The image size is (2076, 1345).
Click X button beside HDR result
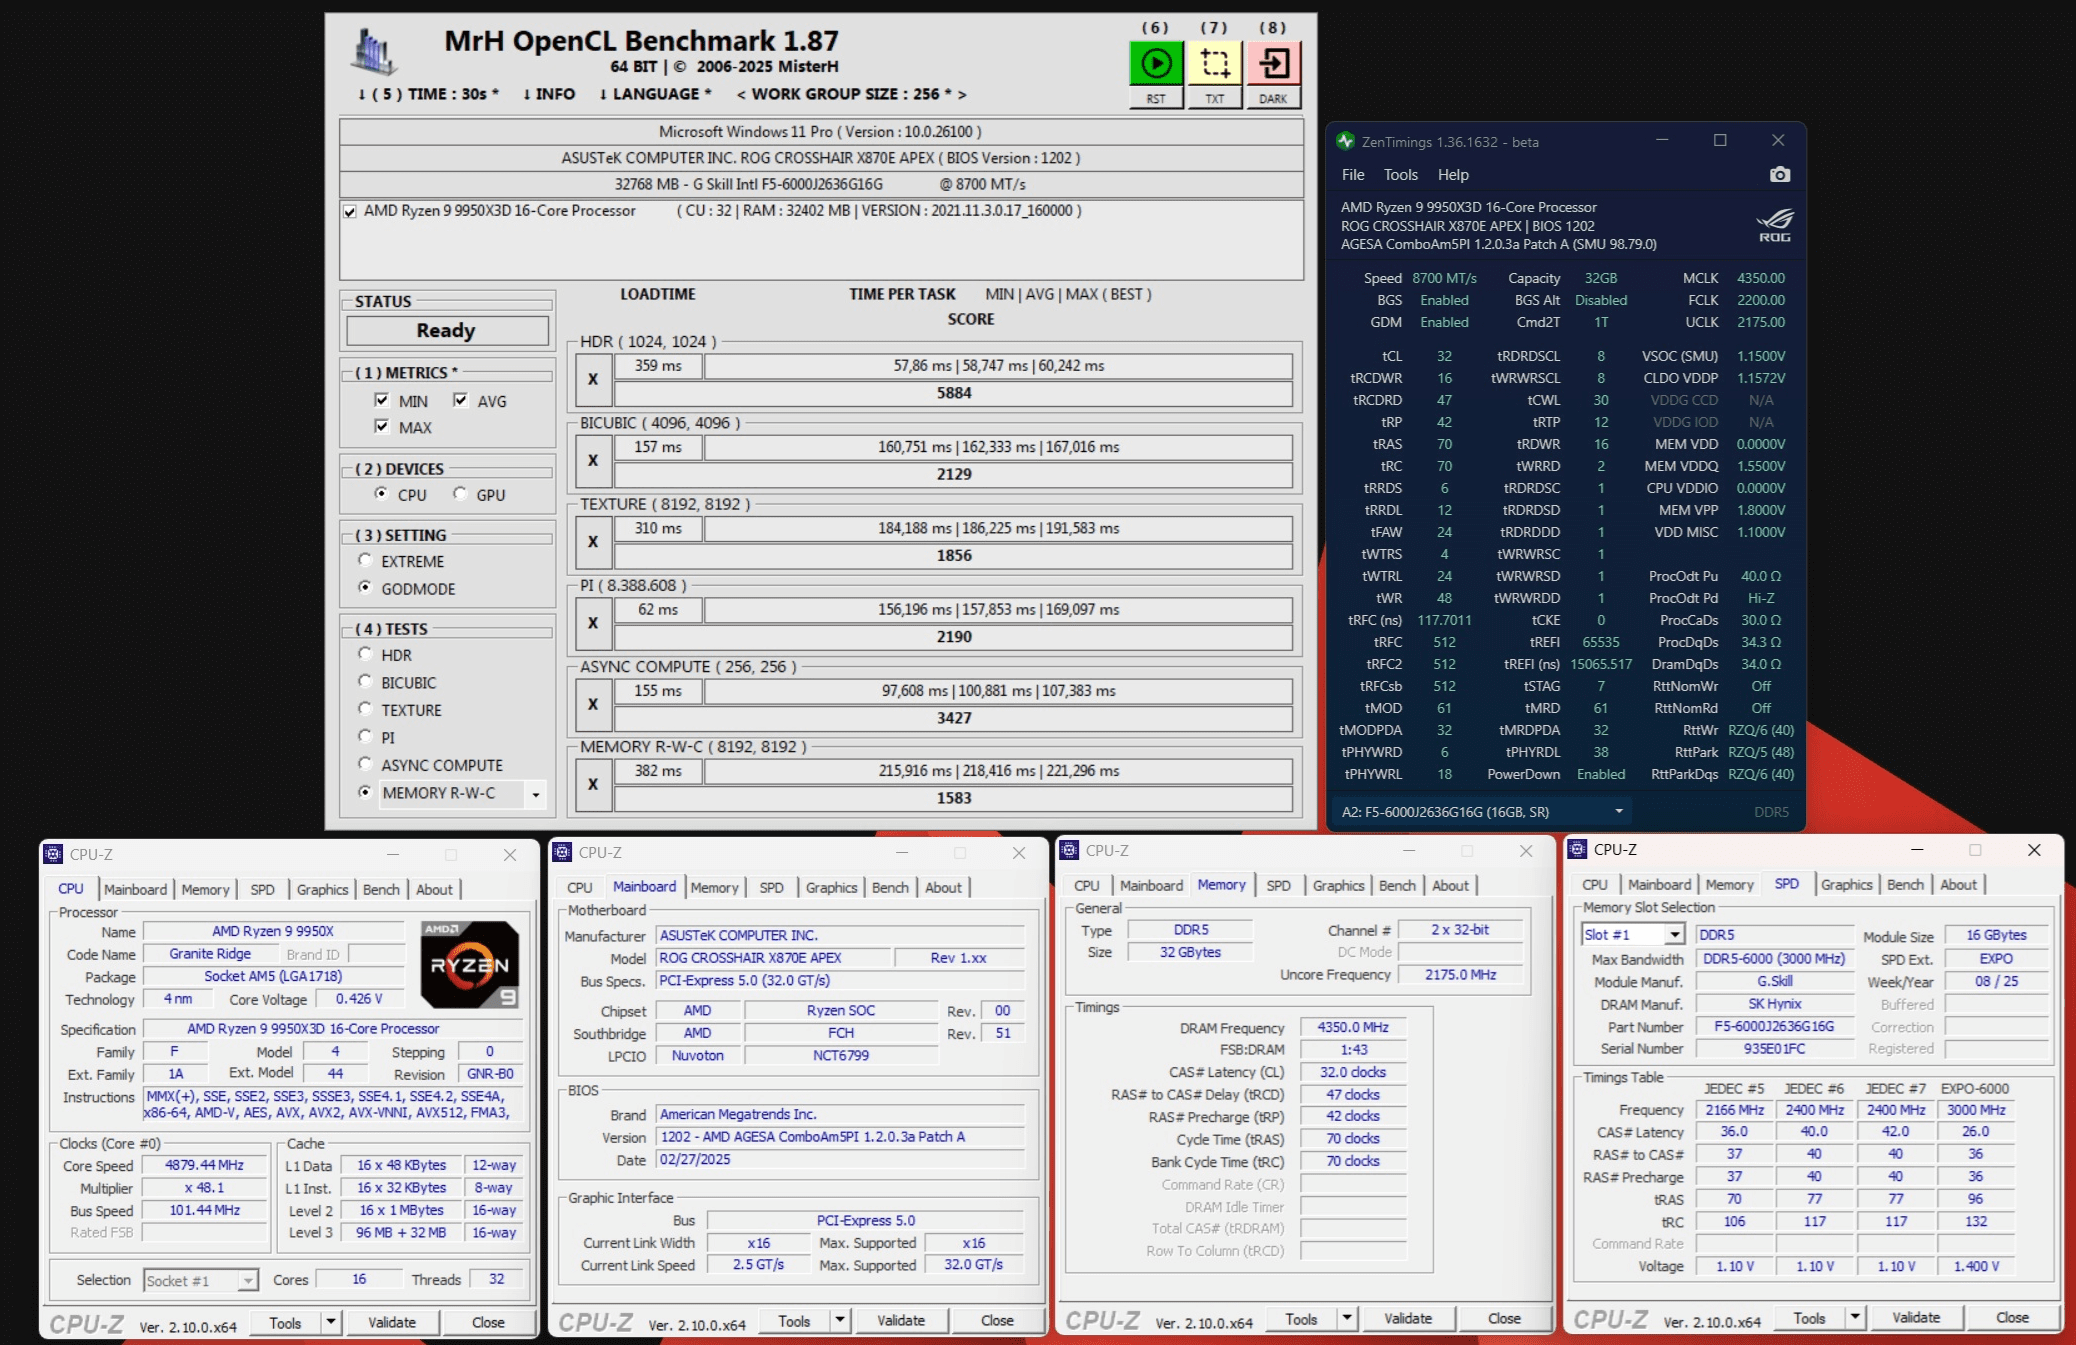coord(593,380)
